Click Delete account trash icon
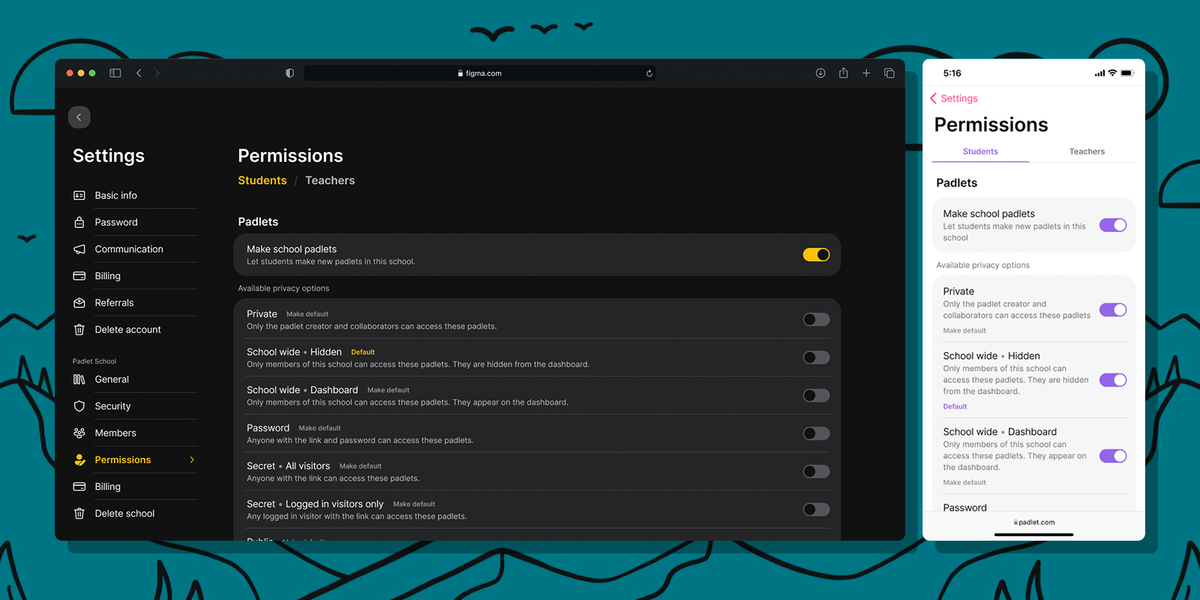This screenshot has height=600, width=1200. click(79, 330)
